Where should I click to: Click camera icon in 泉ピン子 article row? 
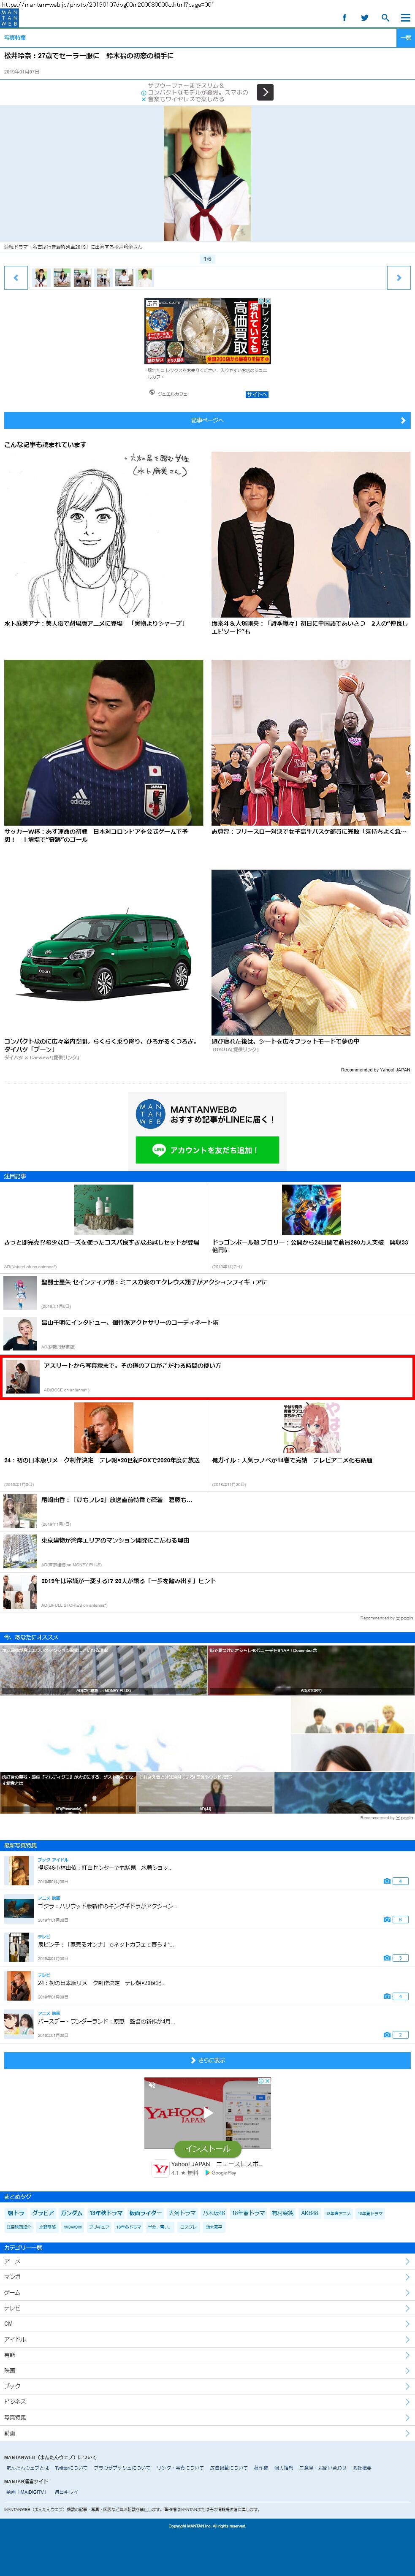[x=387, y=1958]
